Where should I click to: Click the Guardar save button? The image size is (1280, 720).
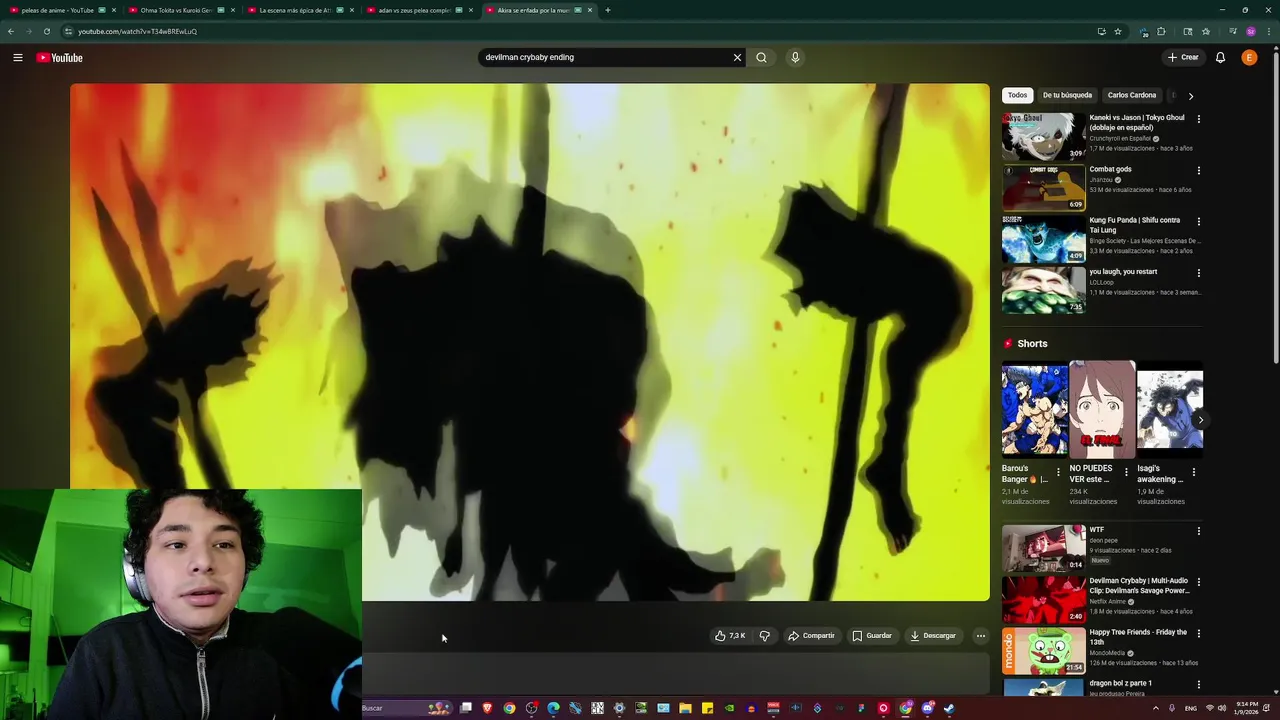[x=871, y=636]
